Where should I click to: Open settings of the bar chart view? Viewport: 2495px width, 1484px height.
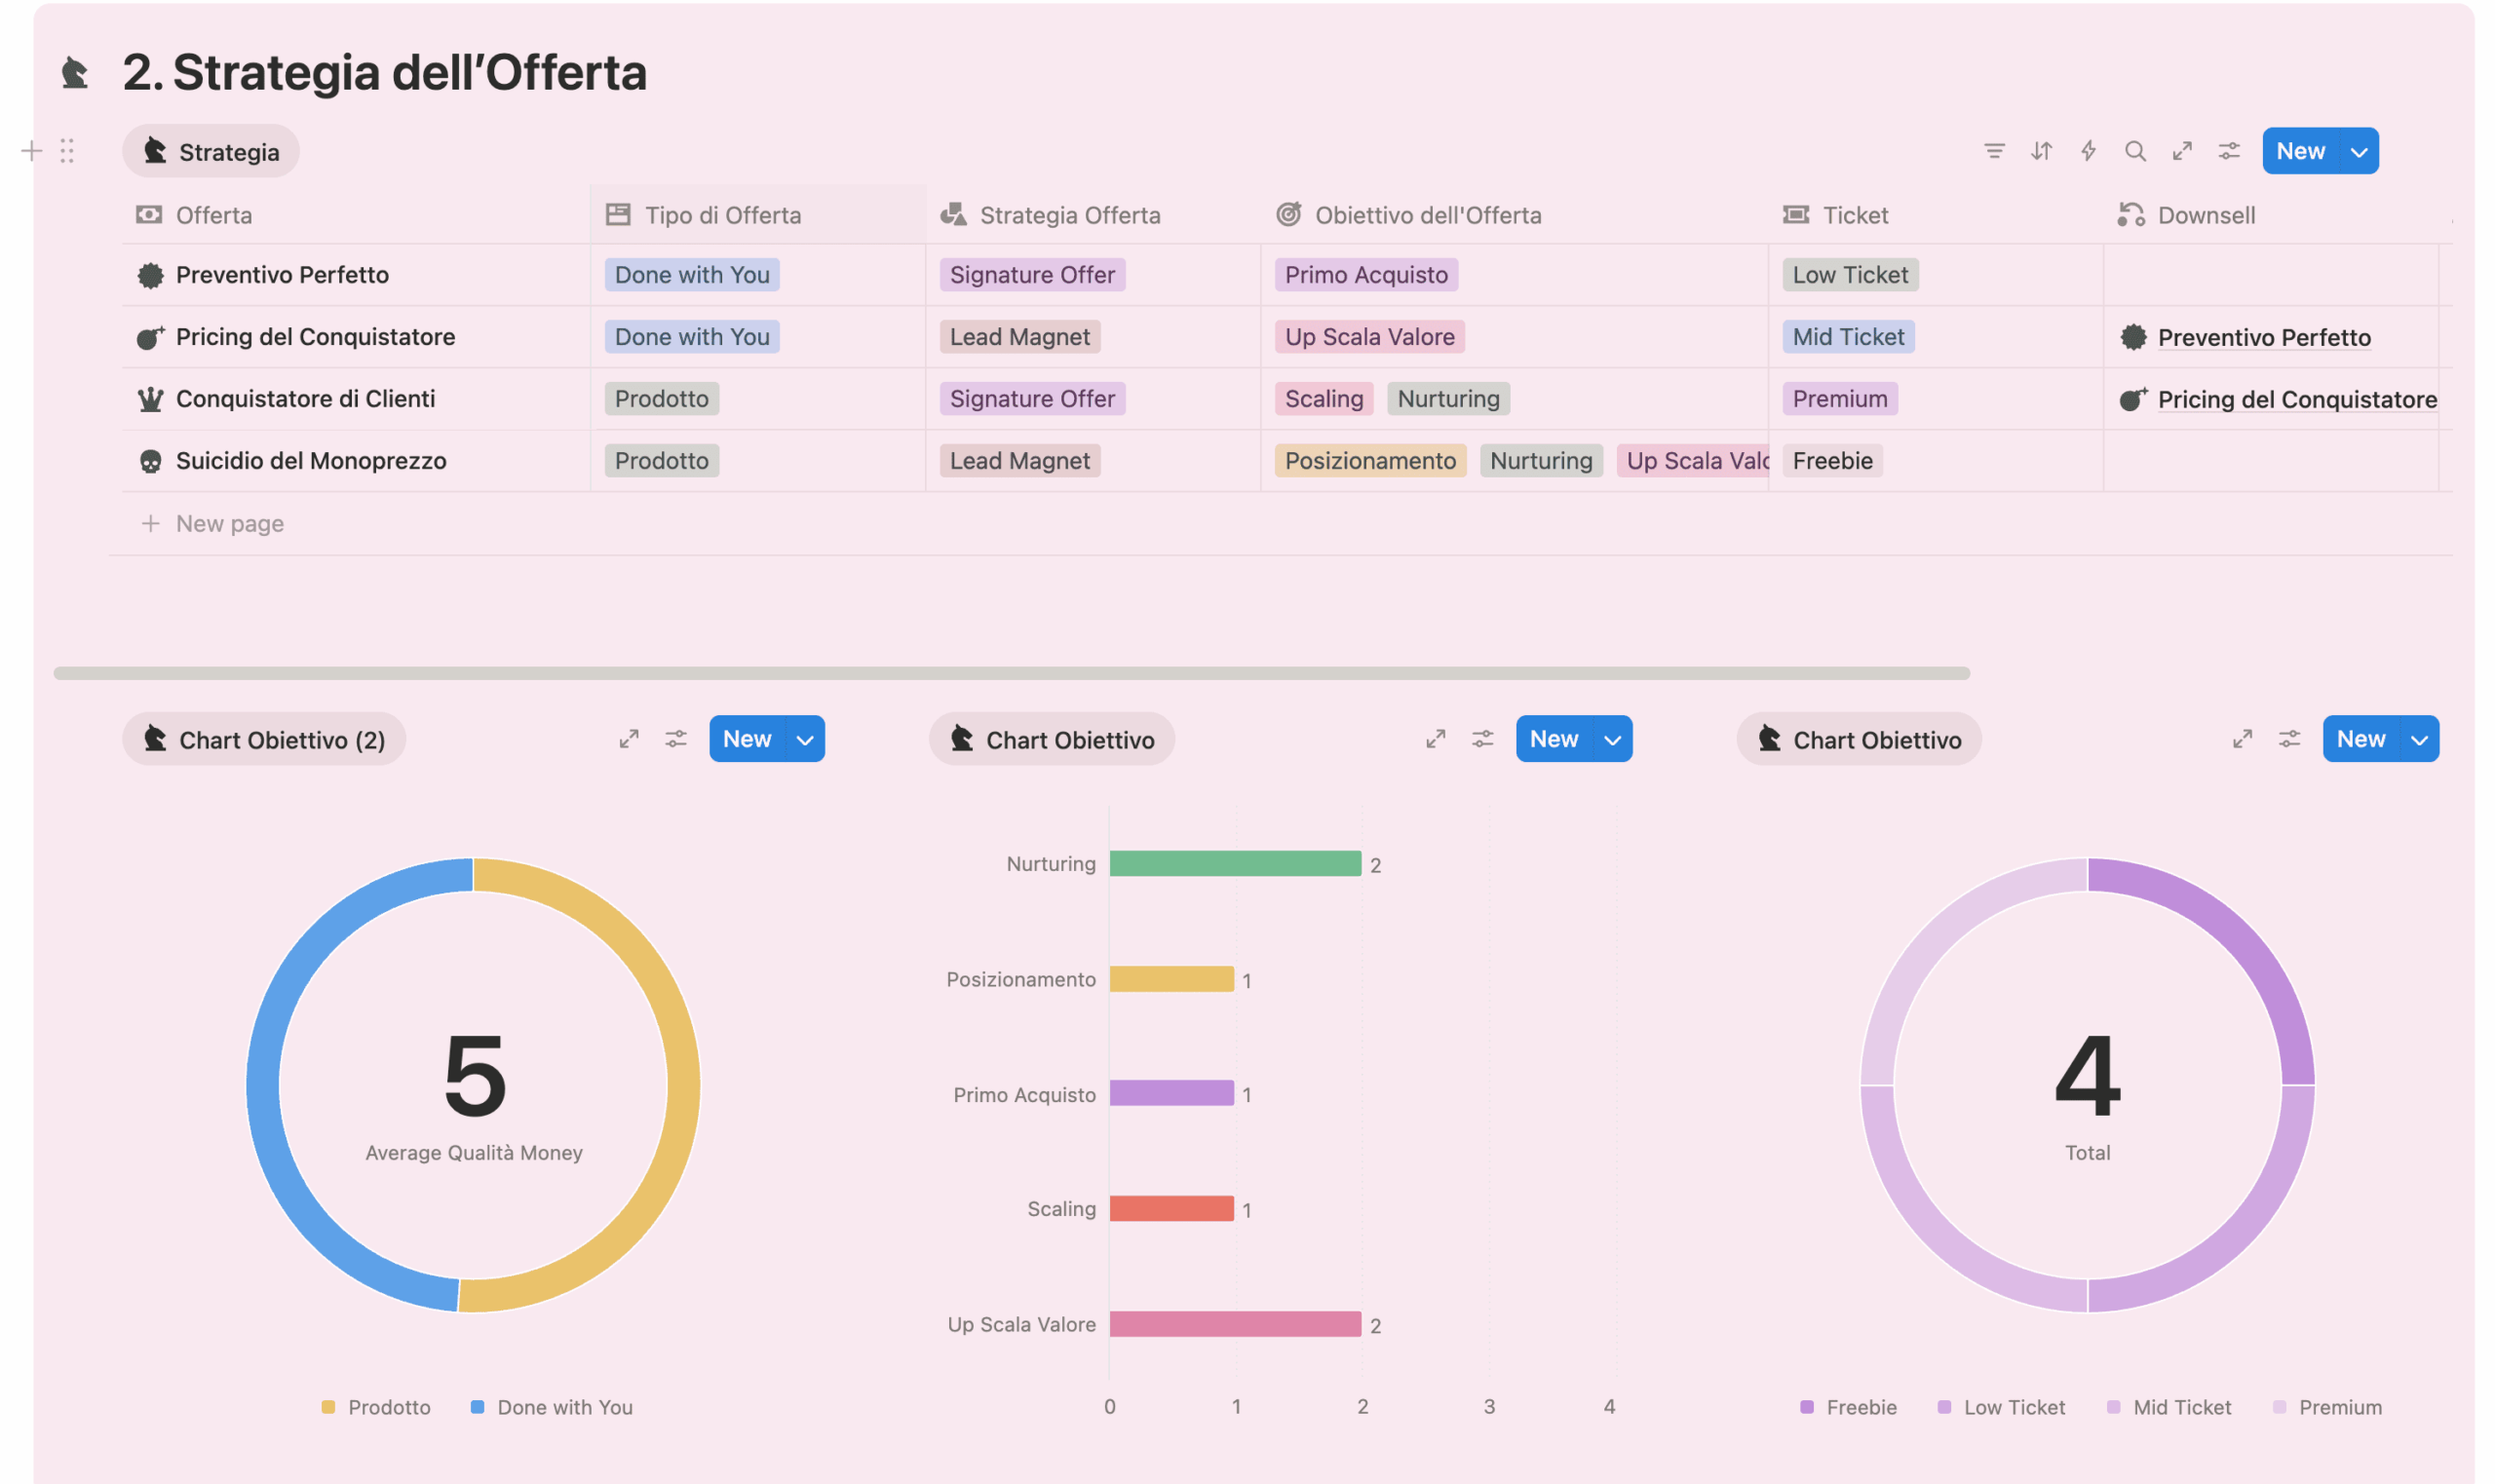click(x=1482, y=739)
